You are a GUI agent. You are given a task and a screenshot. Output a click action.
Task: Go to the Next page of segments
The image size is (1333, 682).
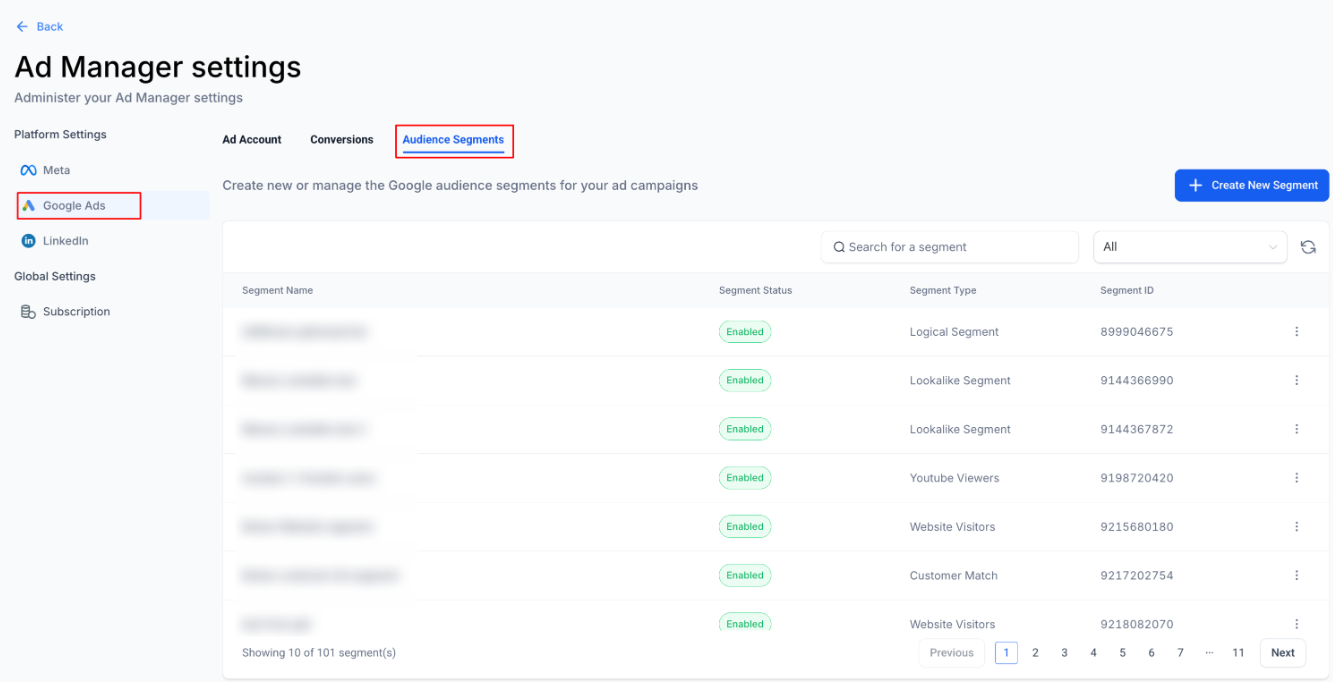click(x=1282, y=653)
